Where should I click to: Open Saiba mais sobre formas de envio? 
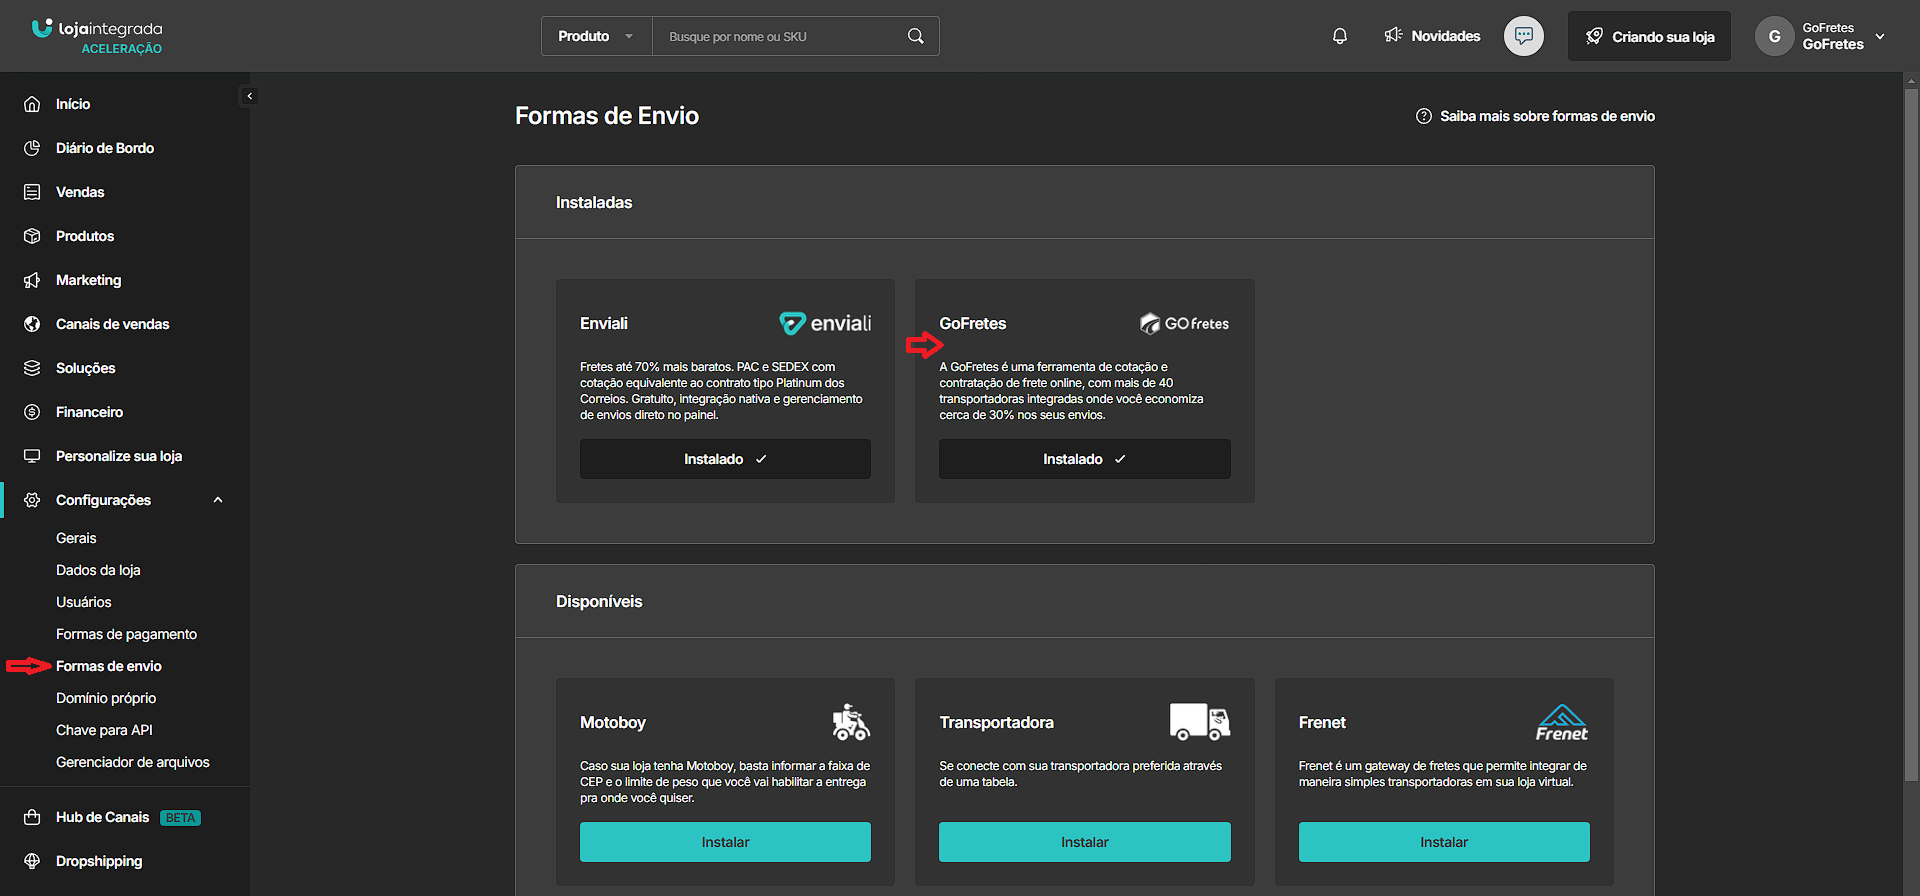(1535, 116)
